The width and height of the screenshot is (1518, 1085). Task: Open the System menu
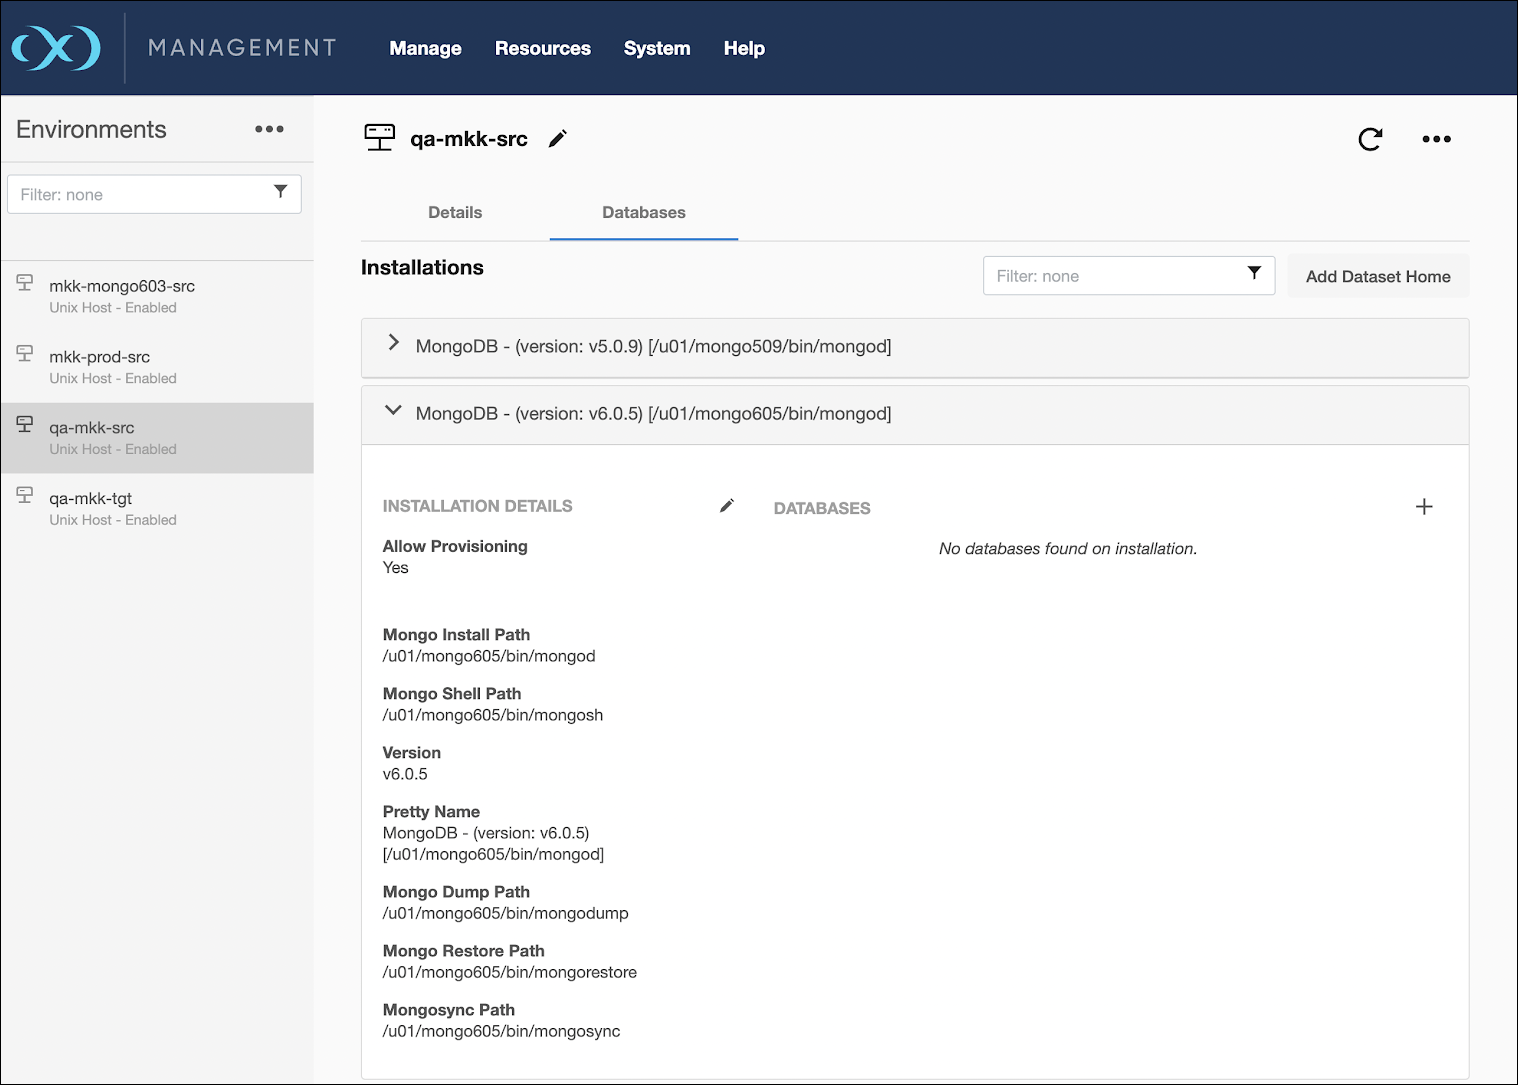(656, 48)
